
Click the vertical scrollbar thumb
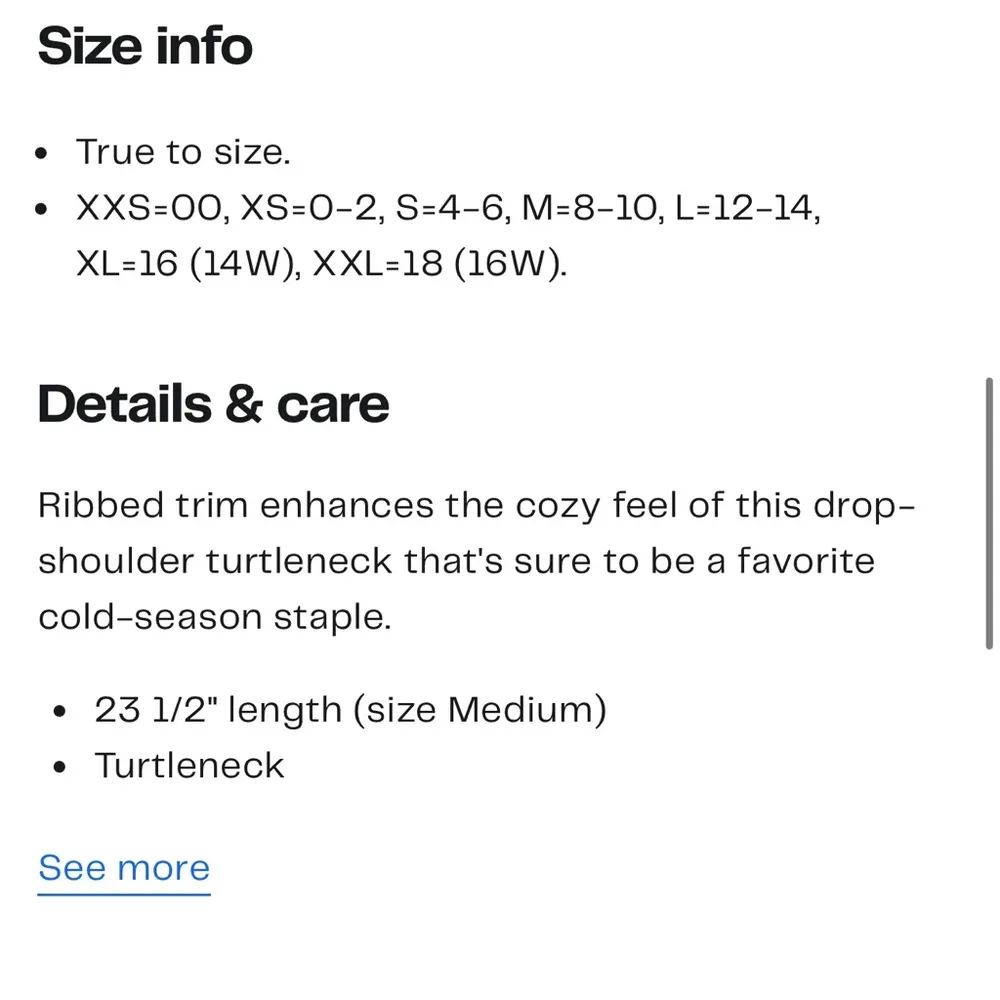(x=989, y=513)
